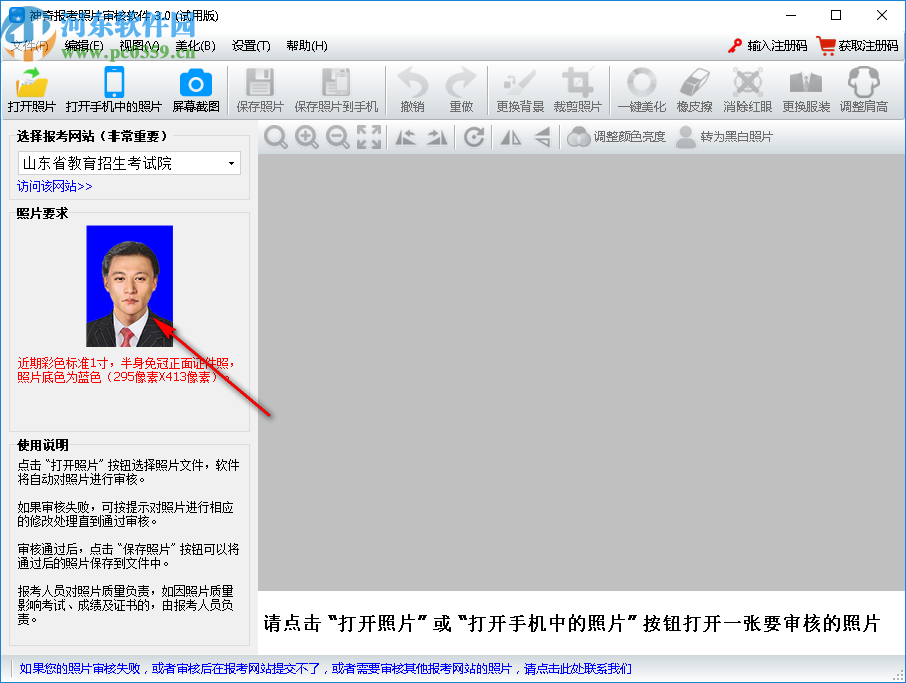Viewport: 906px width, 683px height.
Task: Click the zoom out magnifier icon
Action: coord(337,137)
